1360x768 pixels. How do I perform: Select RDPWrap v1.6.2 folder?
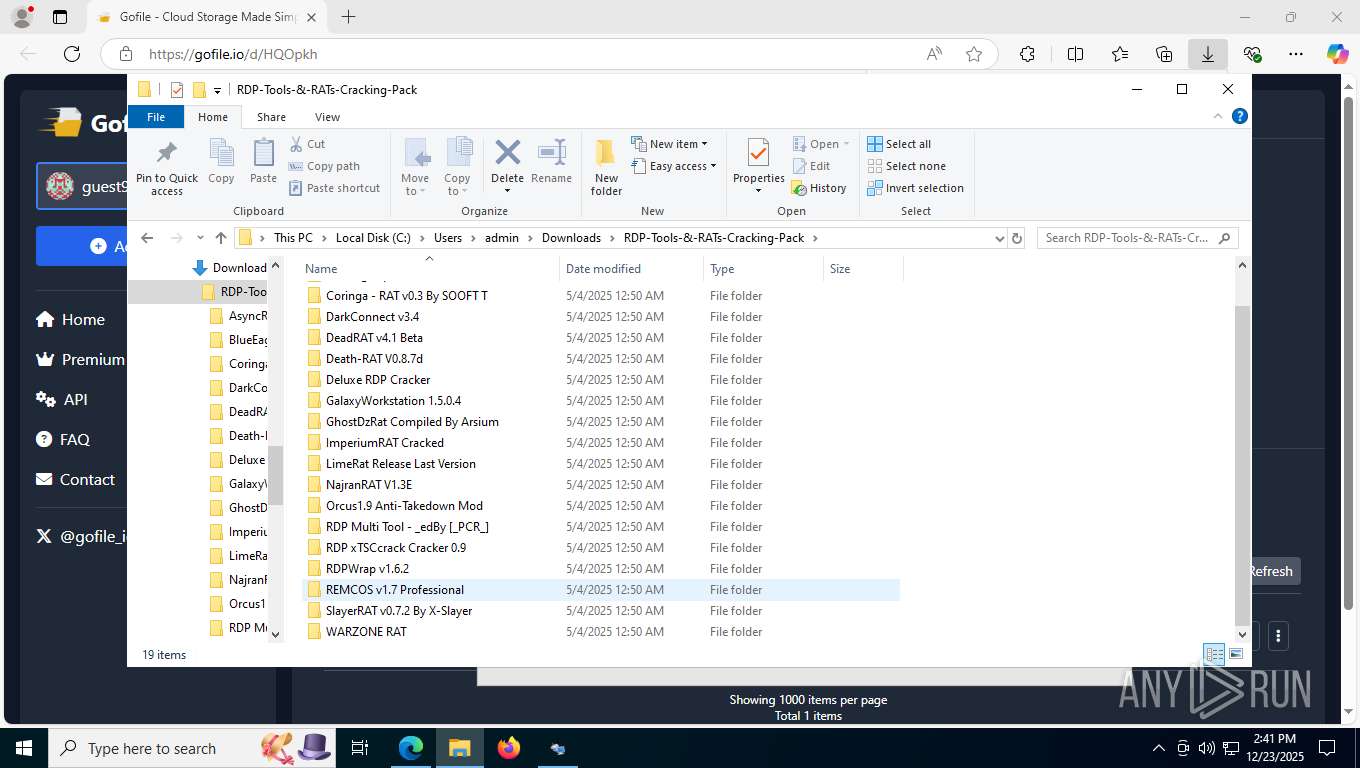(600, 569)
